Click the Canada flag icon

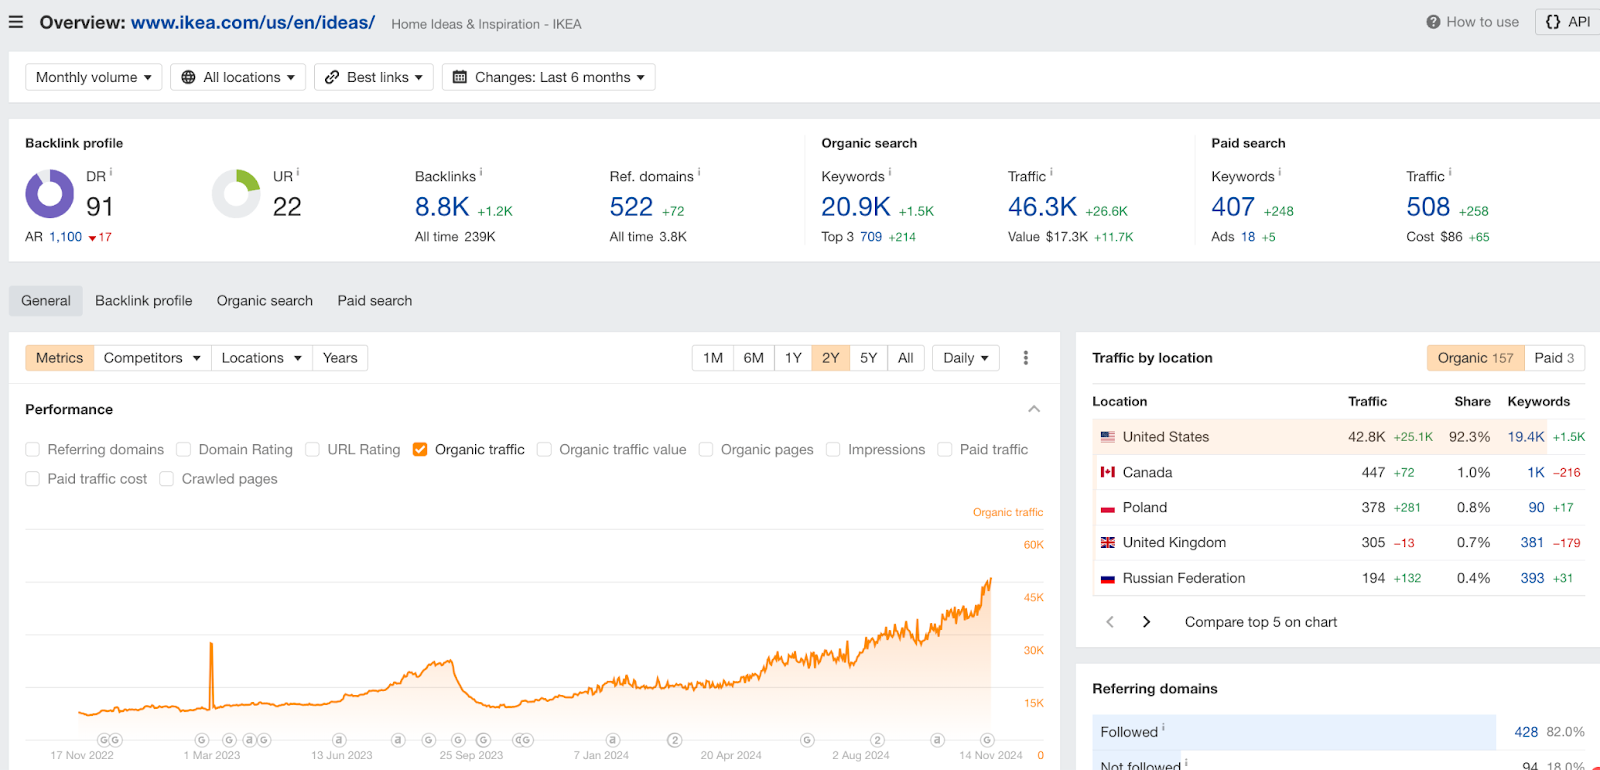click(1108, 472)
